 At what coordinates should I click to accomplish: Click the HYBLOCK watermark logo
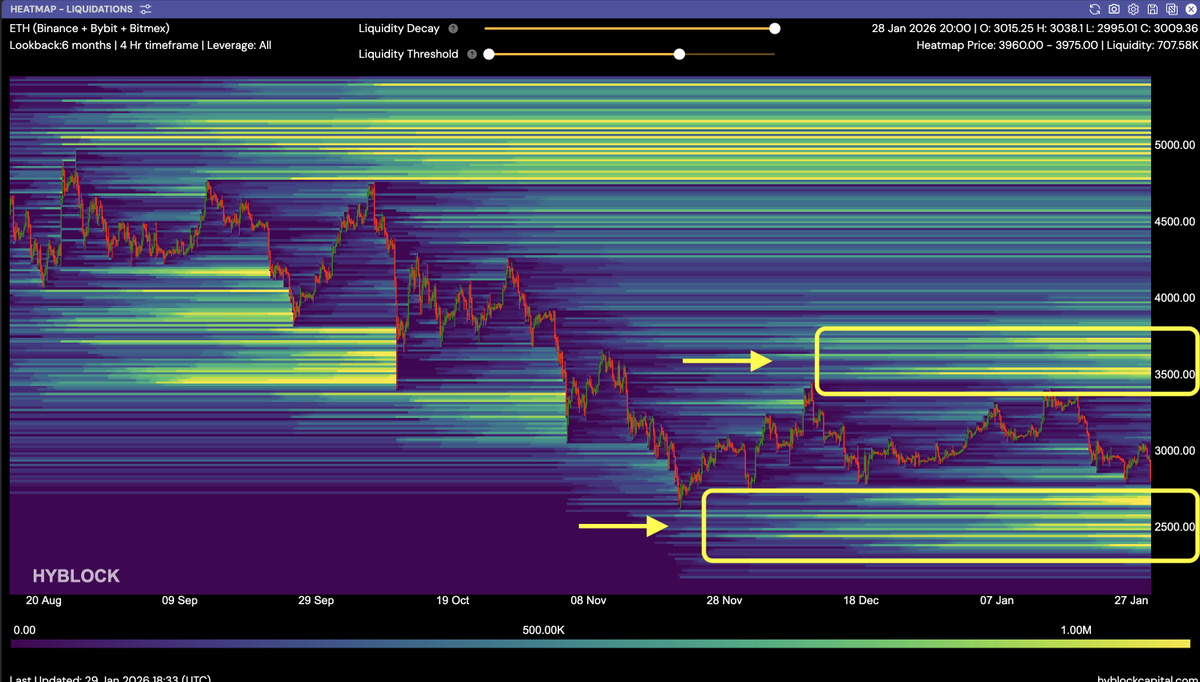pos(76,575)
